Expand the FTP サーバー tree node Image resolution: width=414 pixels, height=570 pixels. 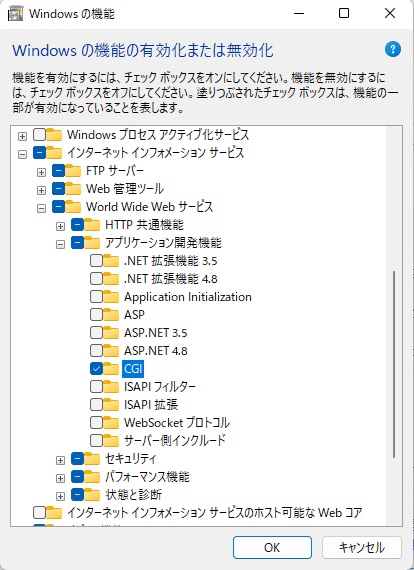[x=41, y=172]
